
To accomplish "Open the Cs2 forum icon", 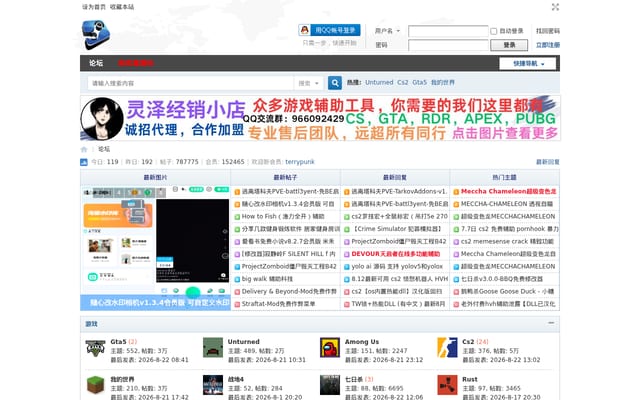I will click(x=447, y=348).
